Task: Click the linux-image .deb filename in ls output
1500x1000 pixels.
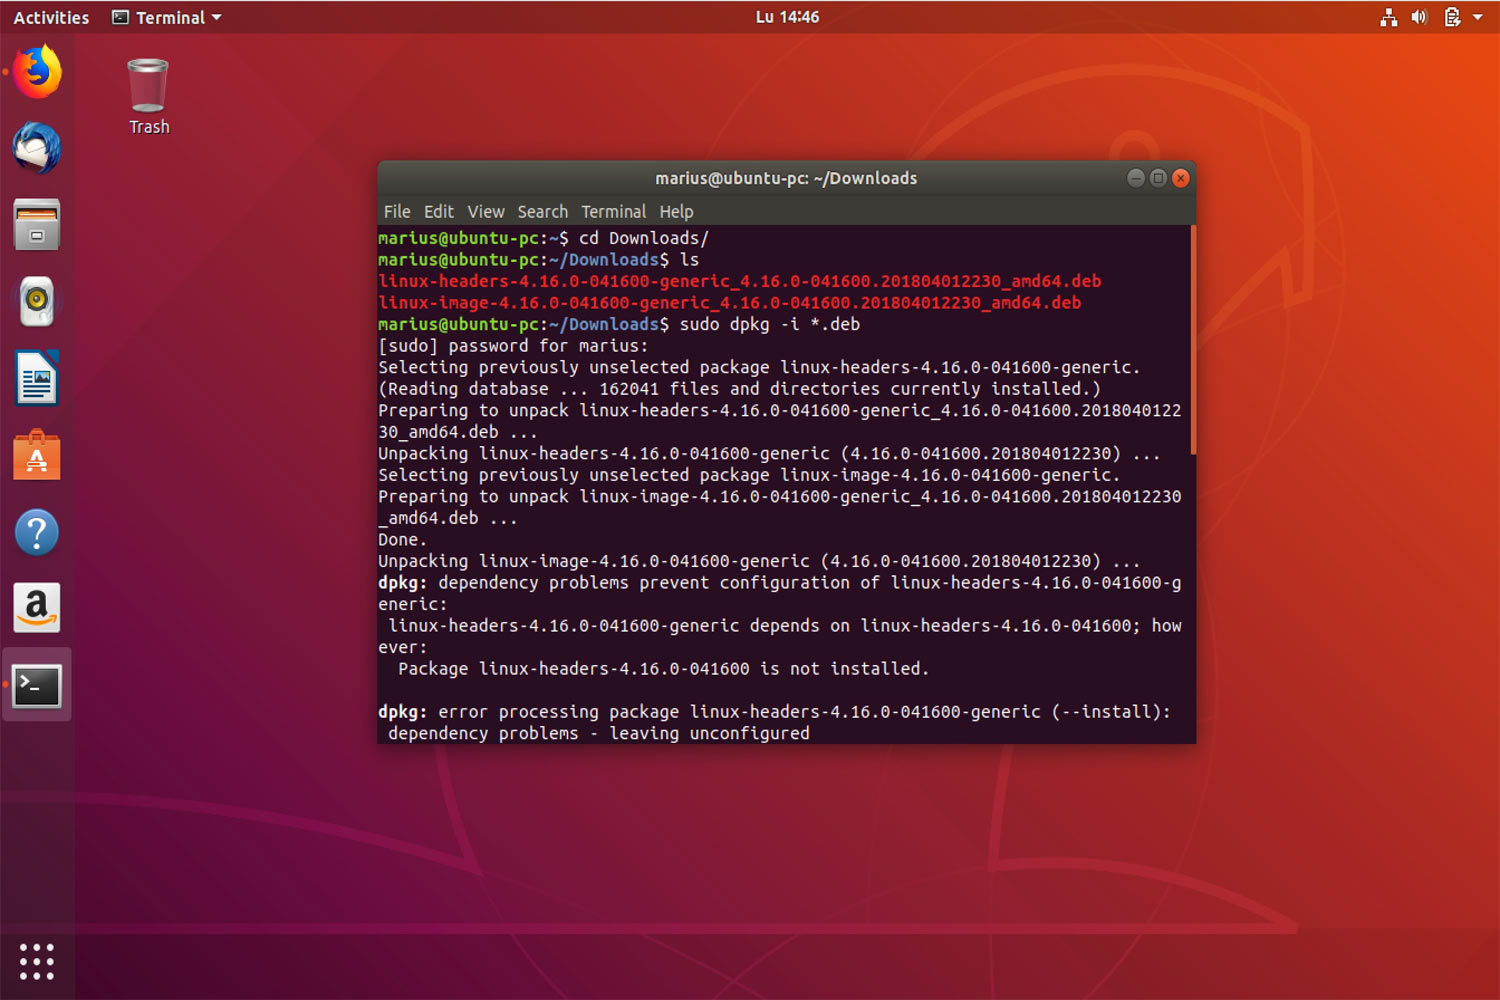Action: 730,303
